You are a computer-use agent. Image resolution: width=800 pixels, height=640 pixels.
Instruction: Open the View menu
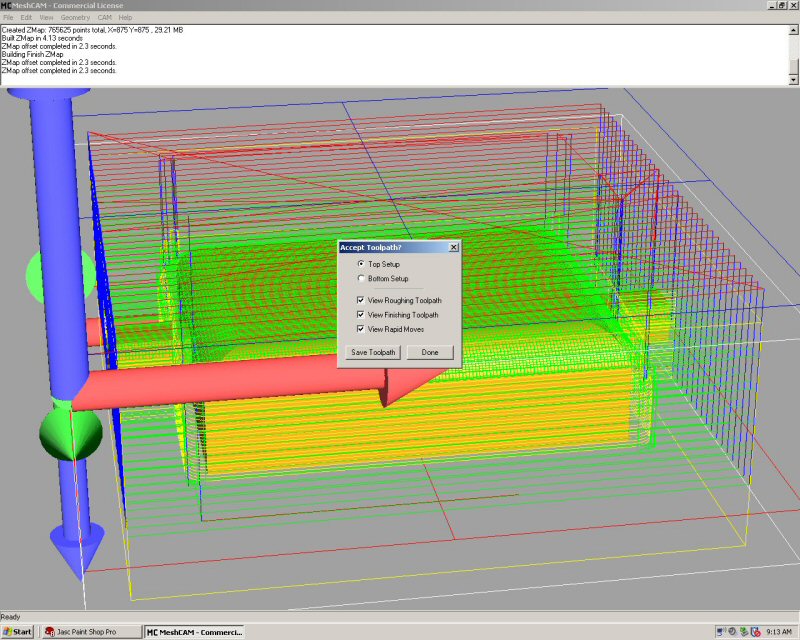[46, 18]
